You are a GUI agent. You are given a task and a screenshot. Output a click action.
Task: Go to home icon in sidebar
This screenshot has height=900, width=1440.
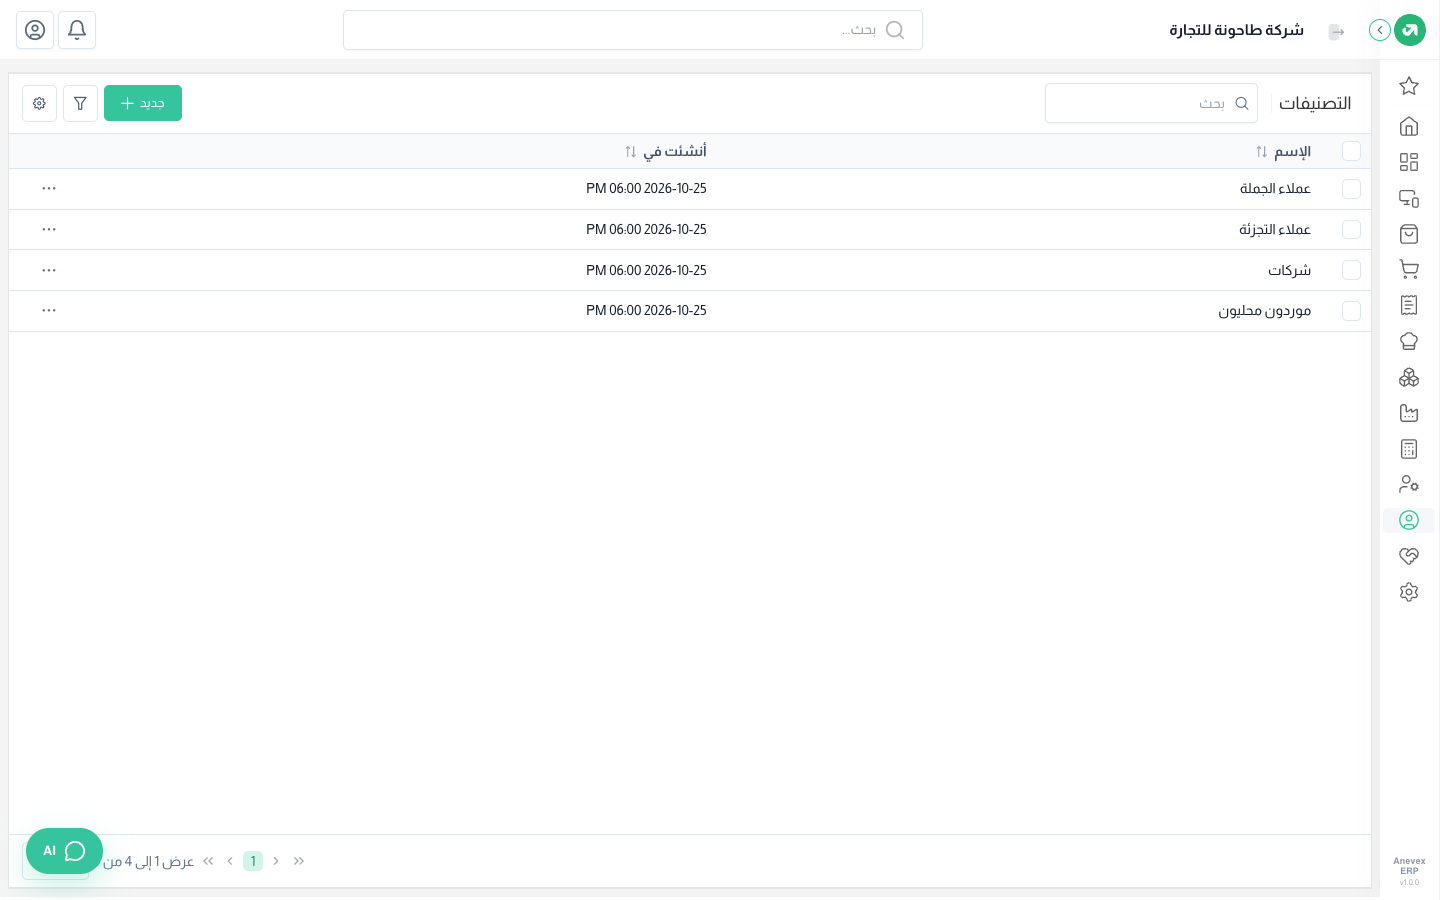tap(1409, 126)
